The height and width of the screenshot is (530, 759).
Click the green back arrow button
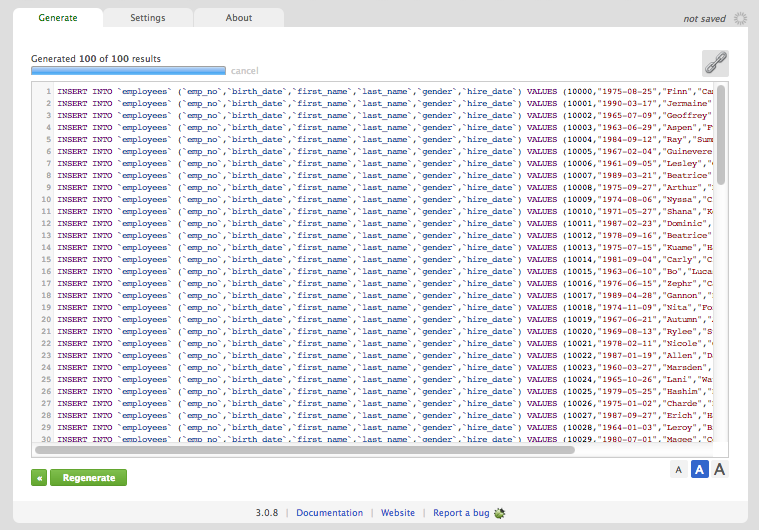pyautogui.click(x=39, y=478)
